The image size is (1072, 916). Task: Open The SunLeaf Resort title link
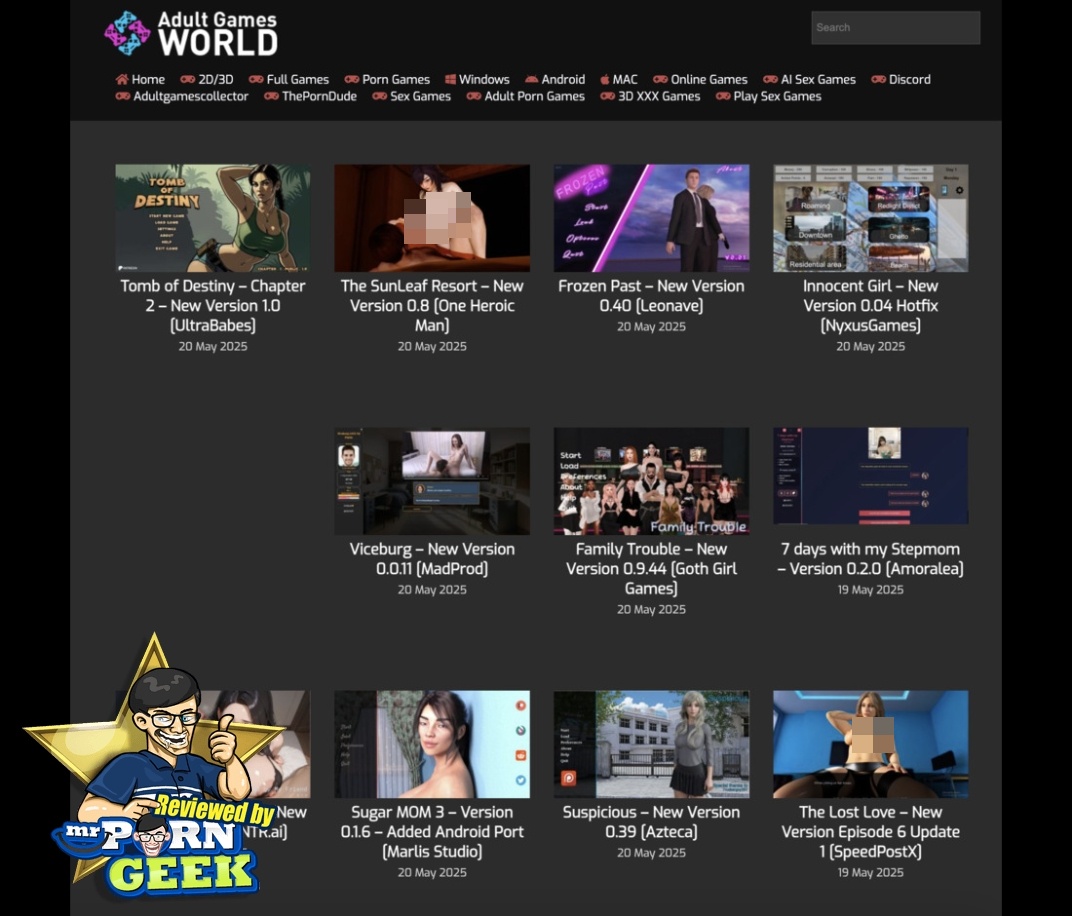432,306
